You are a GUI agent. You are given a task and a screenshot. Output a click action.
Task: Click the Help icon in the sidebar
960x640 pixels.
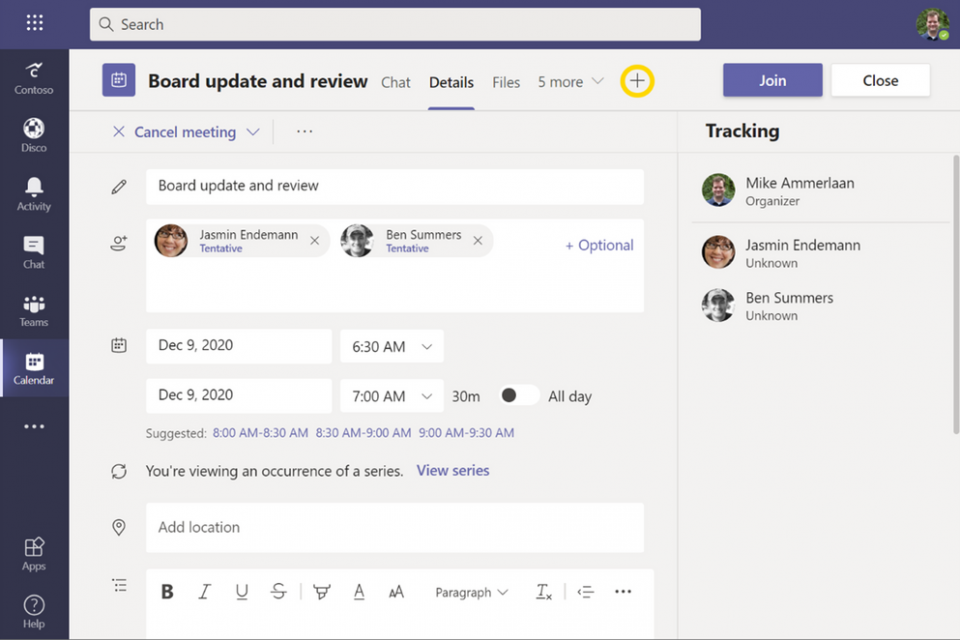tap(34, 608)
